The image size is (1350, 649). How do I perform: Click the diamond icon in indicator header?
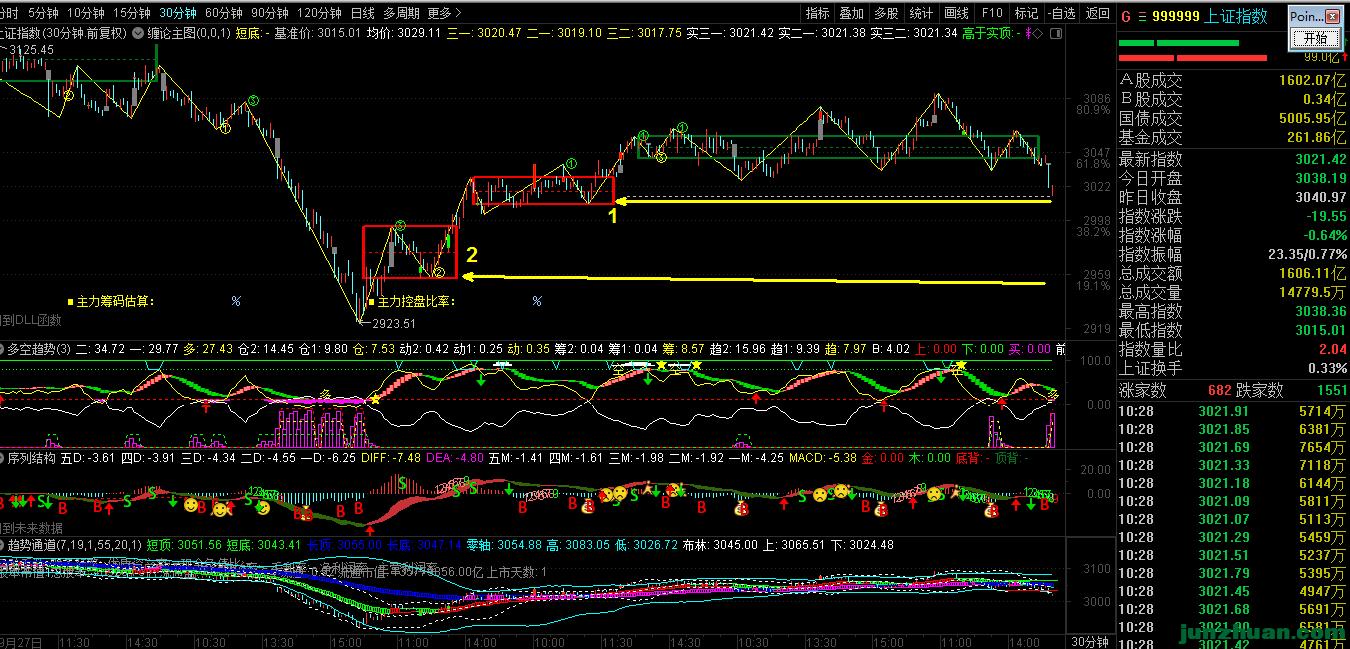point(1035,33)
